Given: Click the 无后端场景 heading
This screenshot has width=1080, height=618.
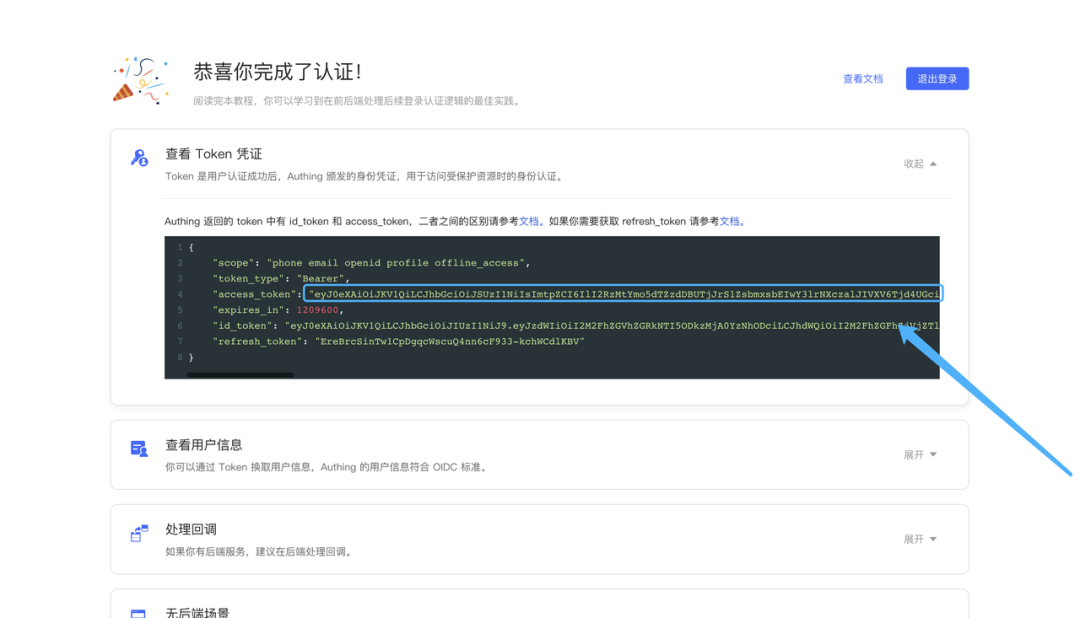Looking at the screenshot, I should [x=197, y=612].
